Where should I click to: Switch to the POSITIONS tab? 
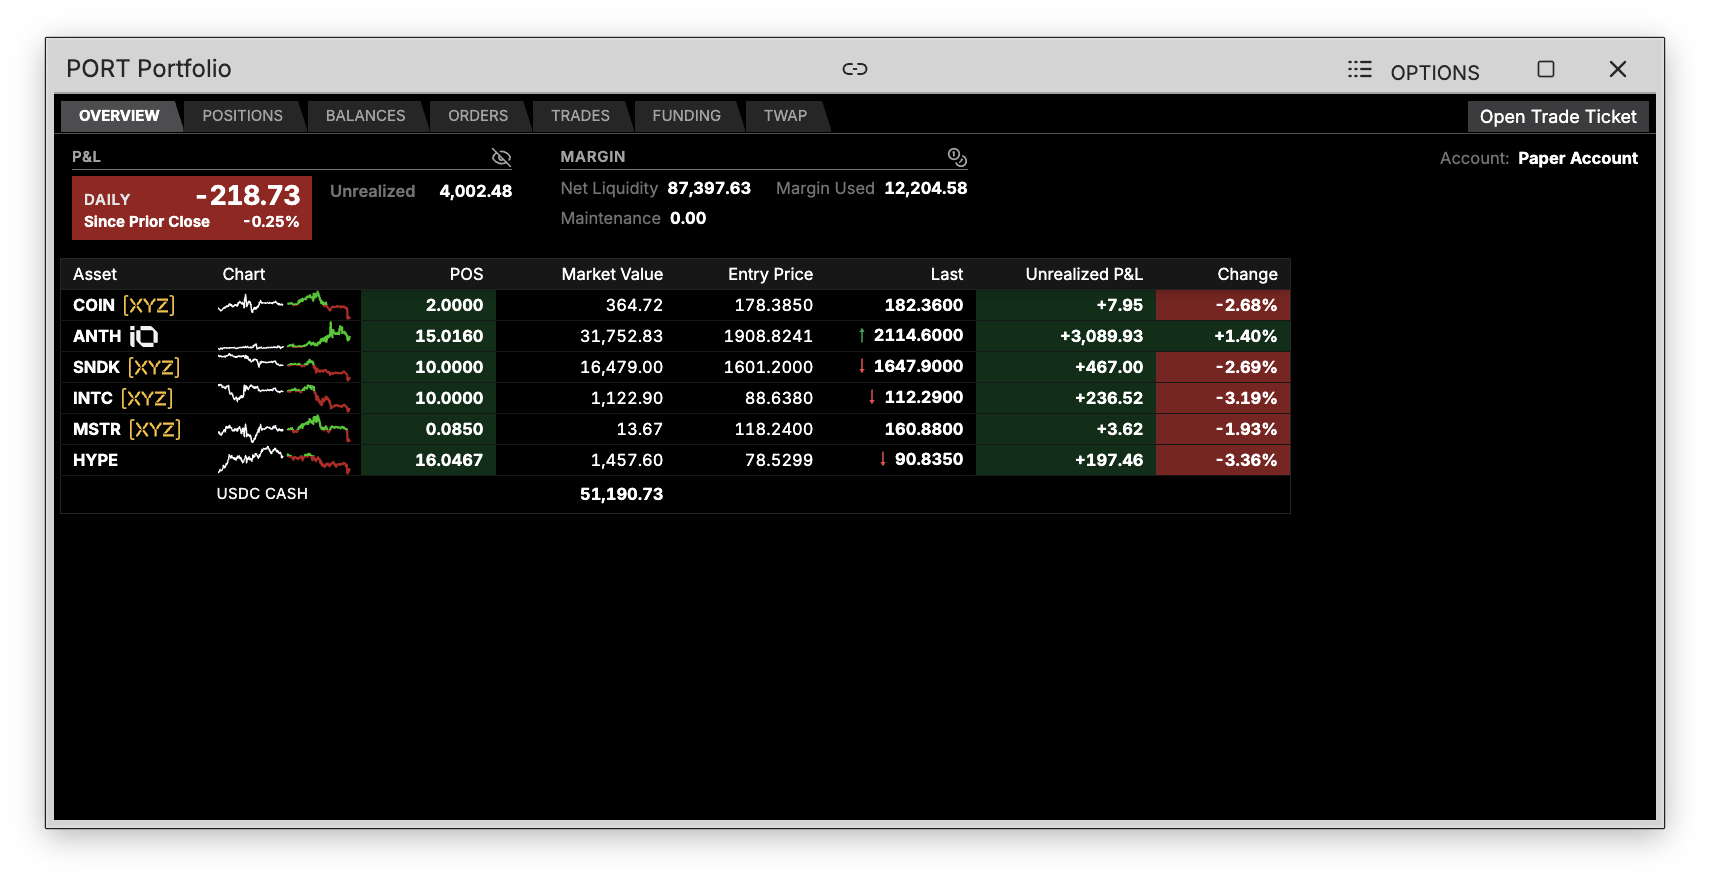pyautogui.click(x=242, y=116)
